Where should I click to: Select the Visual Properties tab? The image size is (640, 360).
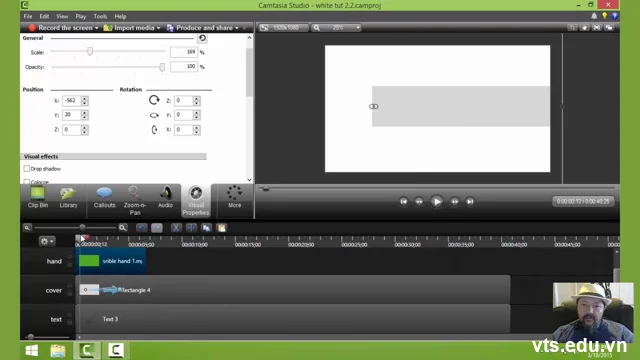(x=196, y=200)
